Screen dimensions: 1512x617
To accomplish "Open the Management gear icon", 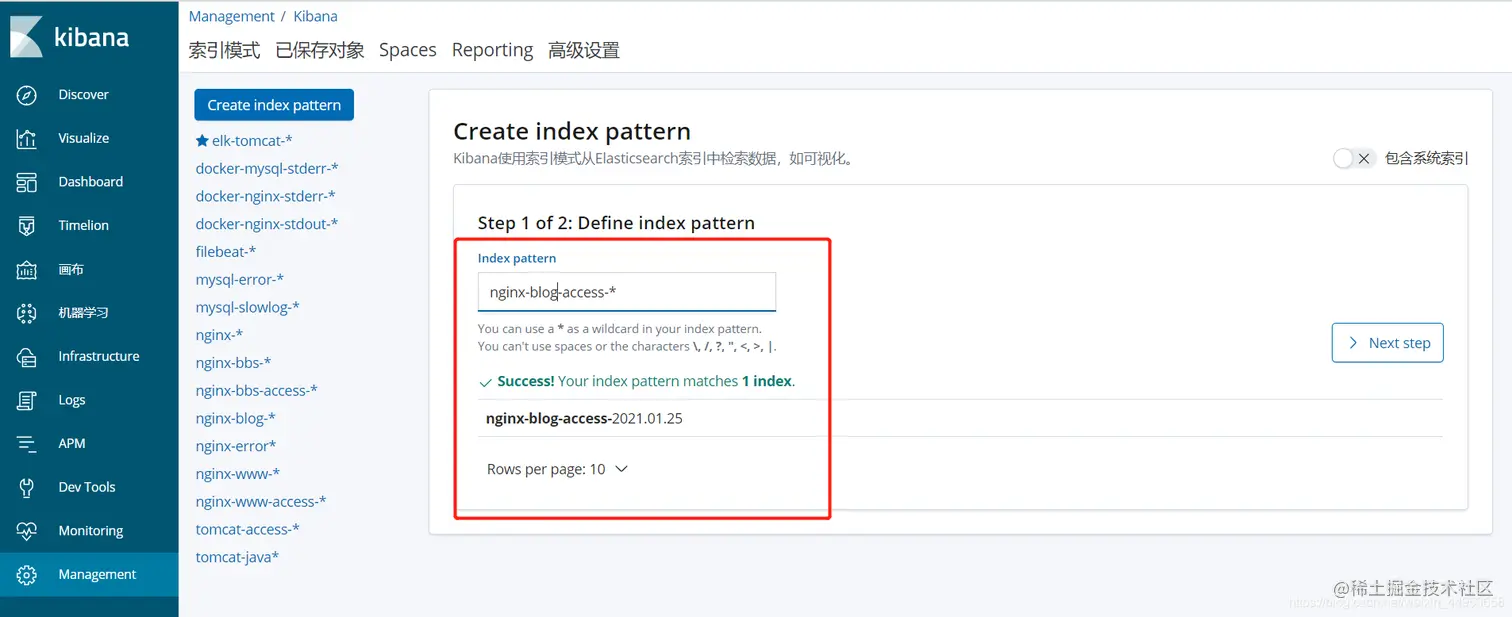I will click(x=27, y=575).
